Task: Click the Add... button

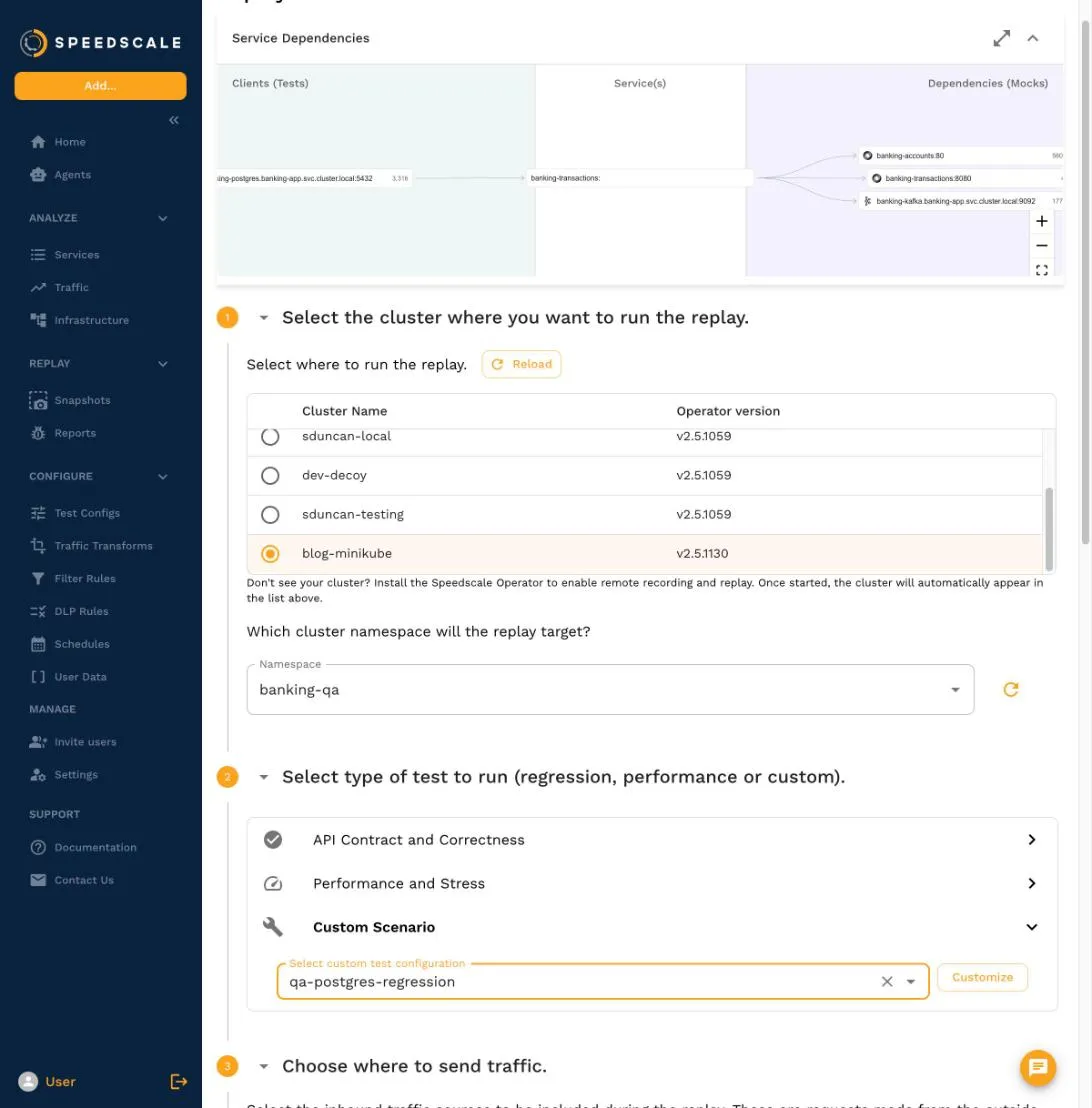Action: click(100, 86)
